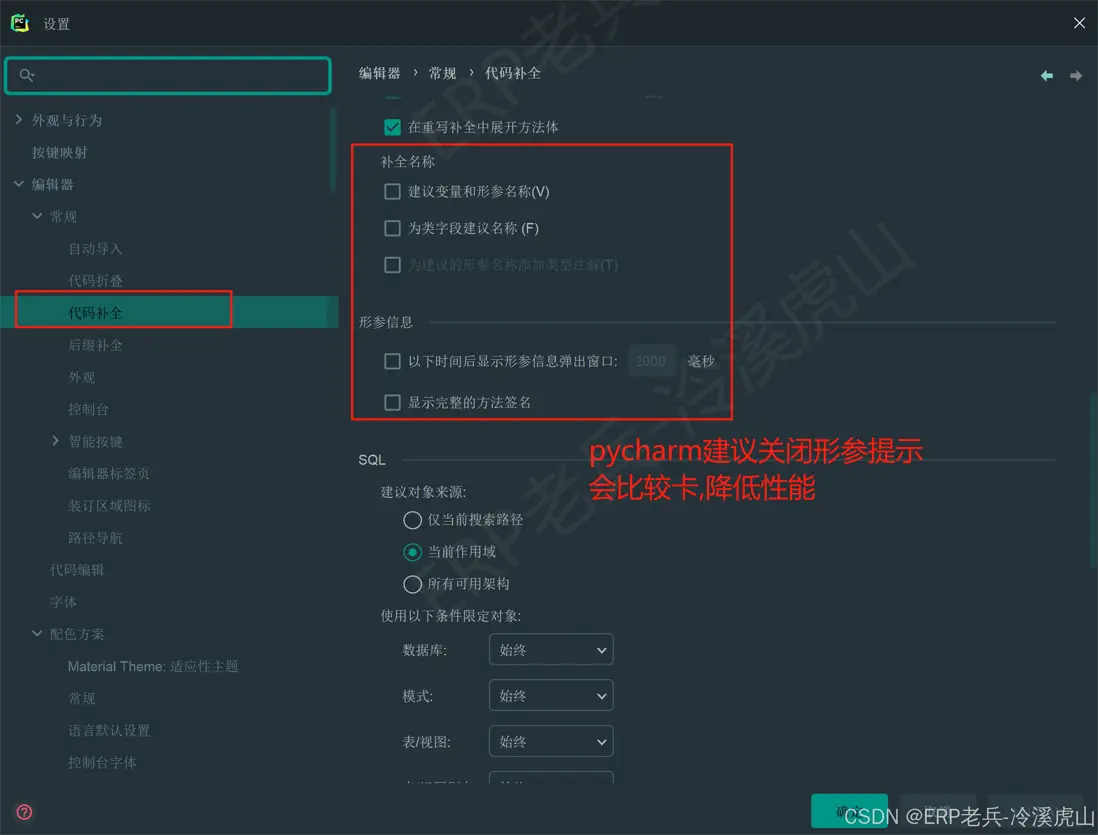Screen dimensions: 1098x835
Task: Open the 表/视图 dropdown
Action: (x=550, y=741)
